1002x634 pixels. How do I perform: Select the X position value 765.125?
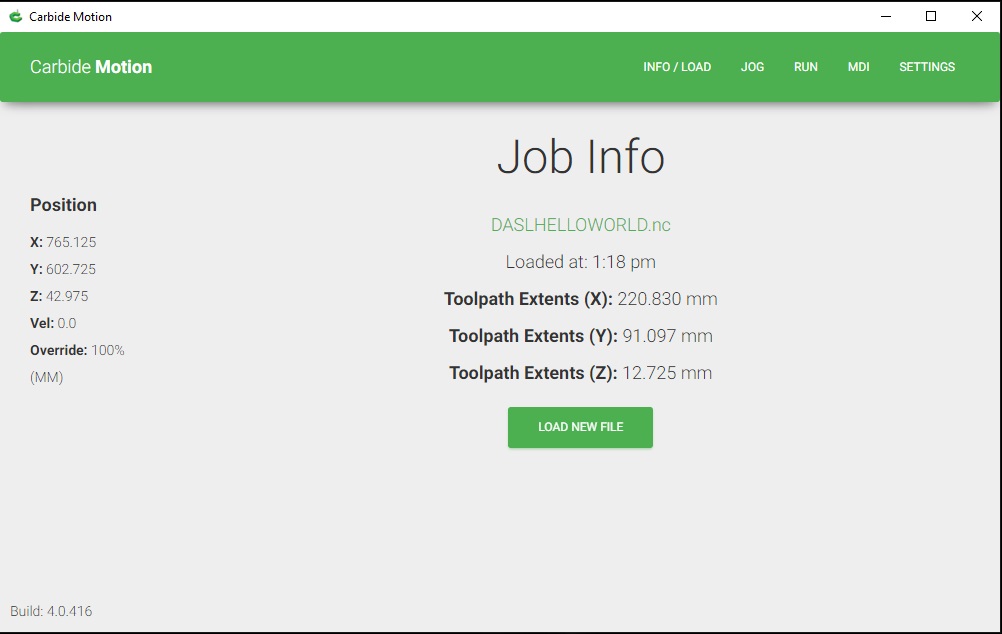coord(71,242)
